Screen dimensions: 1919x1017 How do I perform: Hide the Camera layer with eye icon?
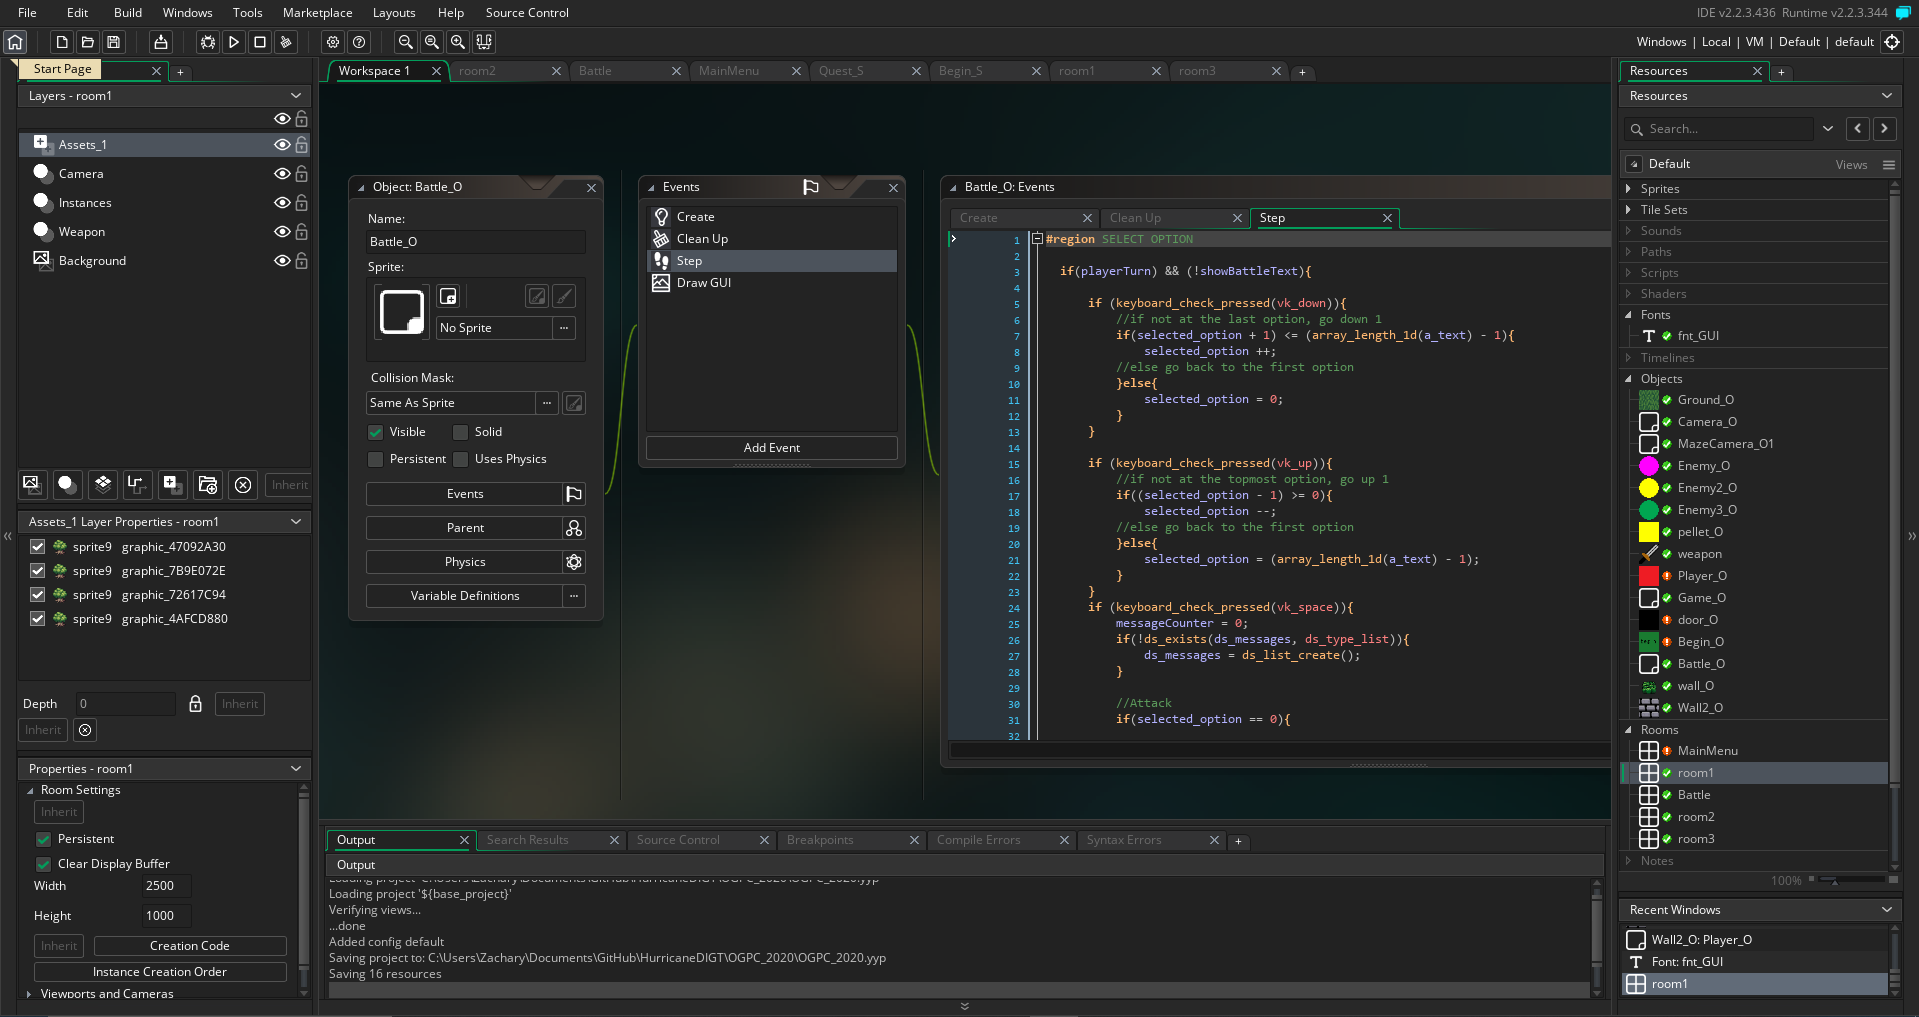[282, 174]
